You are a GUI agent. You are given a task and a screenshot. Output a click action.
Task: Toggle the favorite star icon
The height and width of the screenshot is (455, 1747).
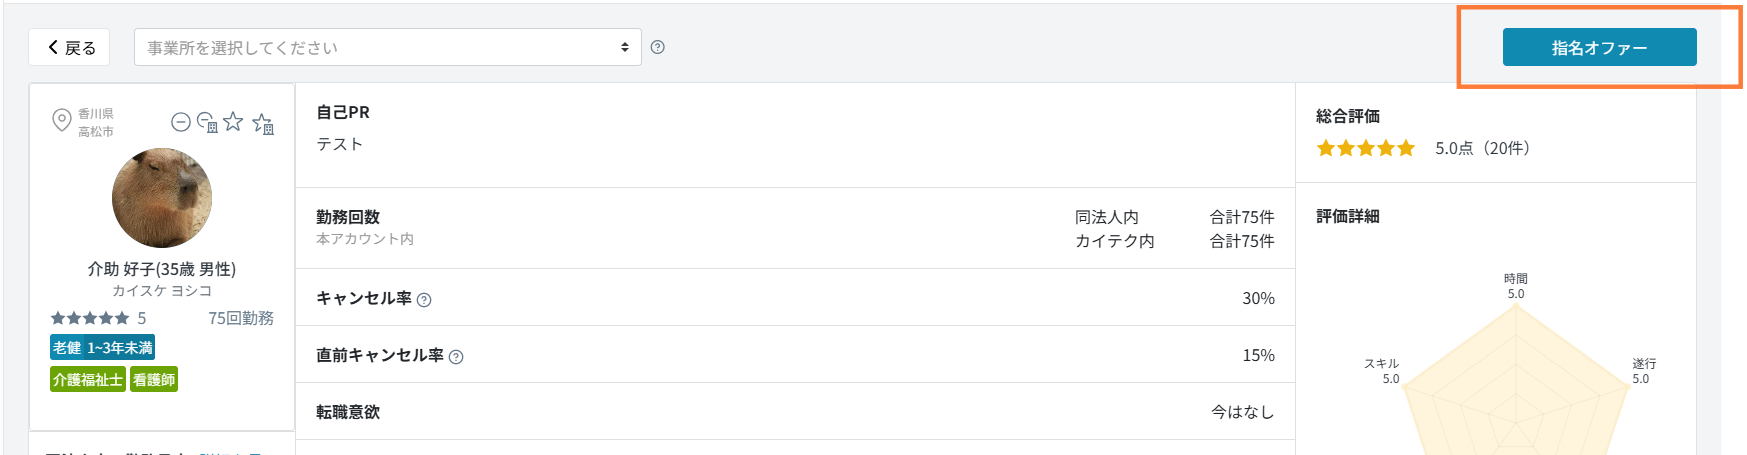[233, 122]
